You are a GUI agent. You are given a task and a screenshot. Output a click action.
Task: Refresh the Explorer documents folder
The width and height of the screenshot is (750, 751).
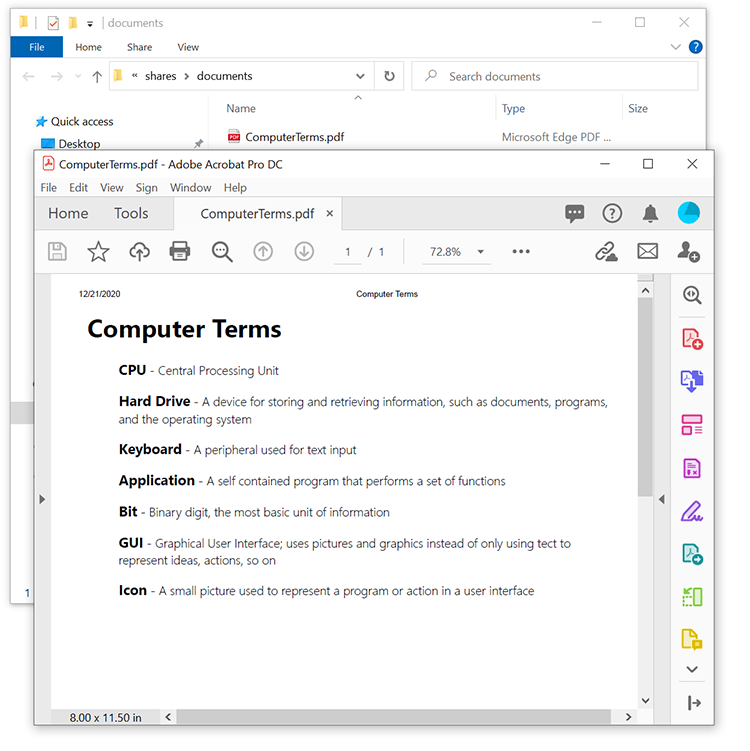click(x=389, y=76)
